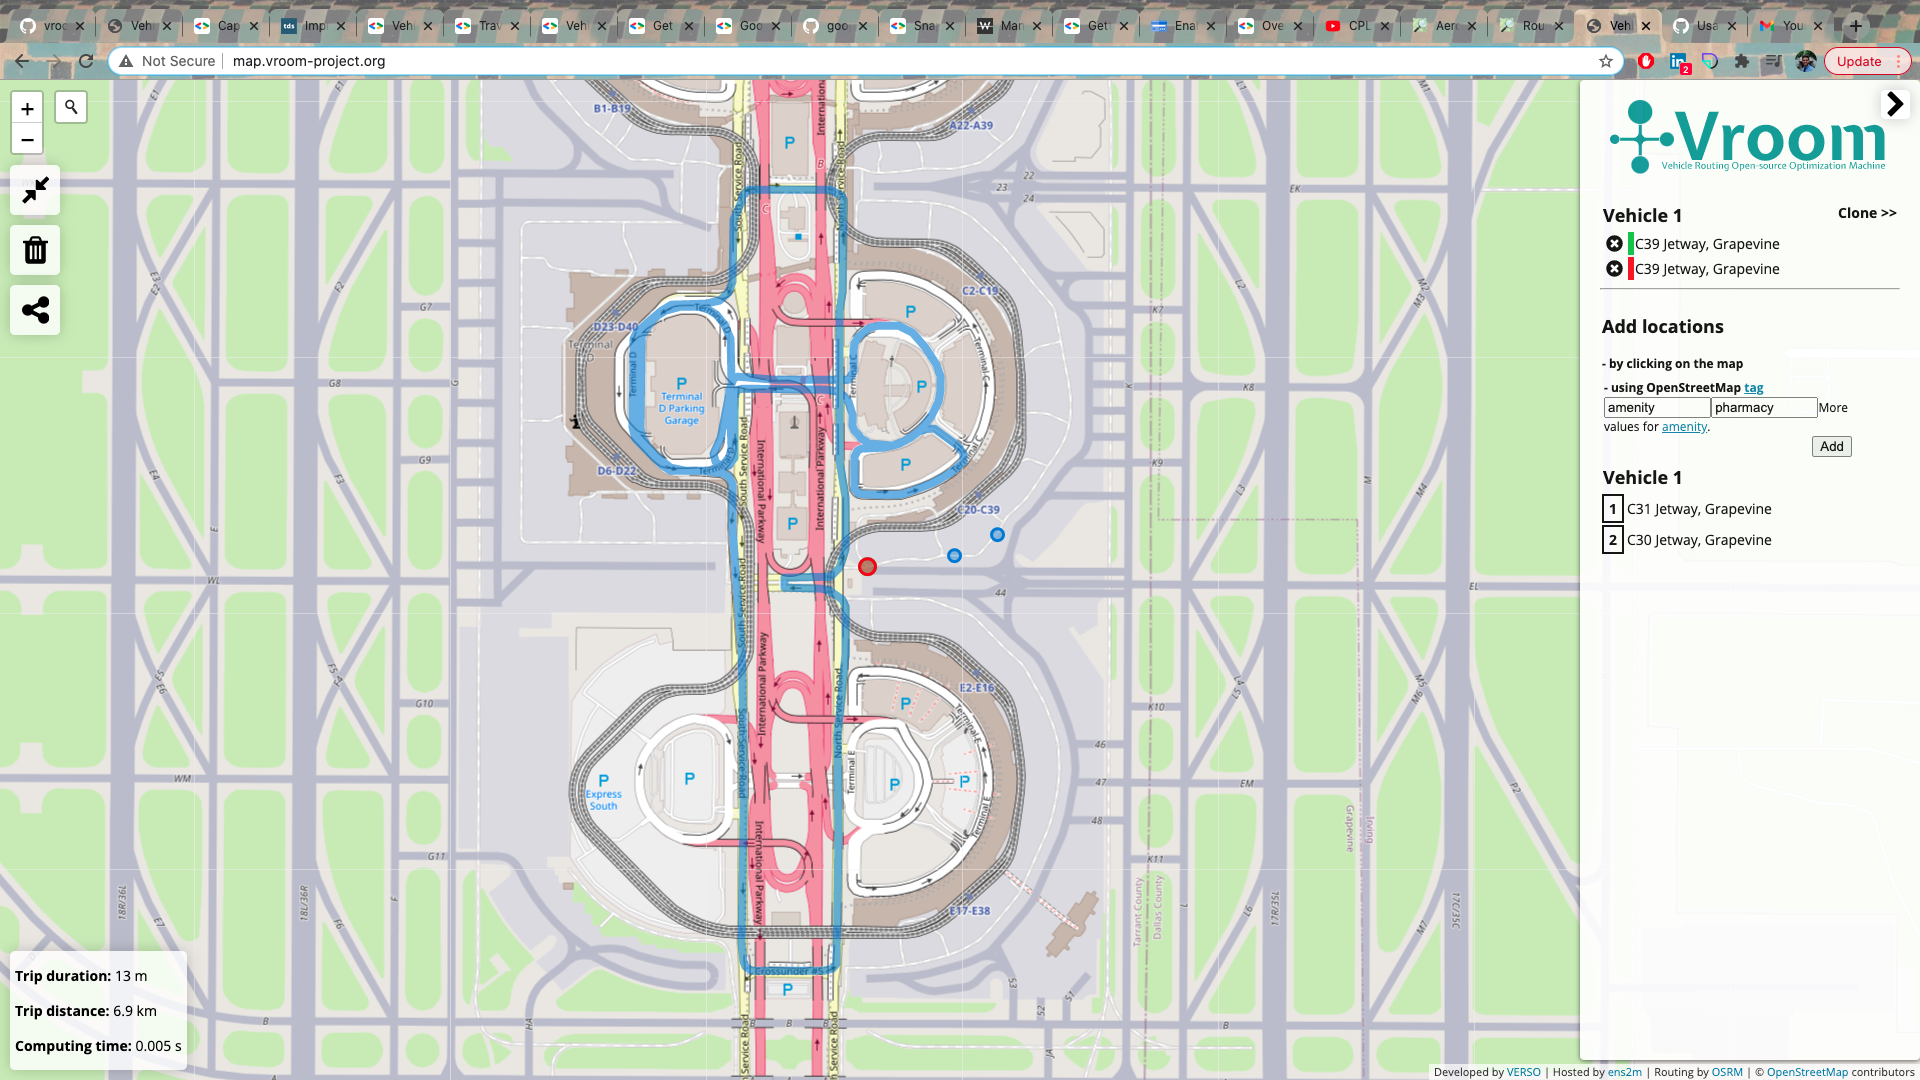
Task: Remove the green C39 Jetway stop
Action: pyautogui.click(x=1614, y=243)
